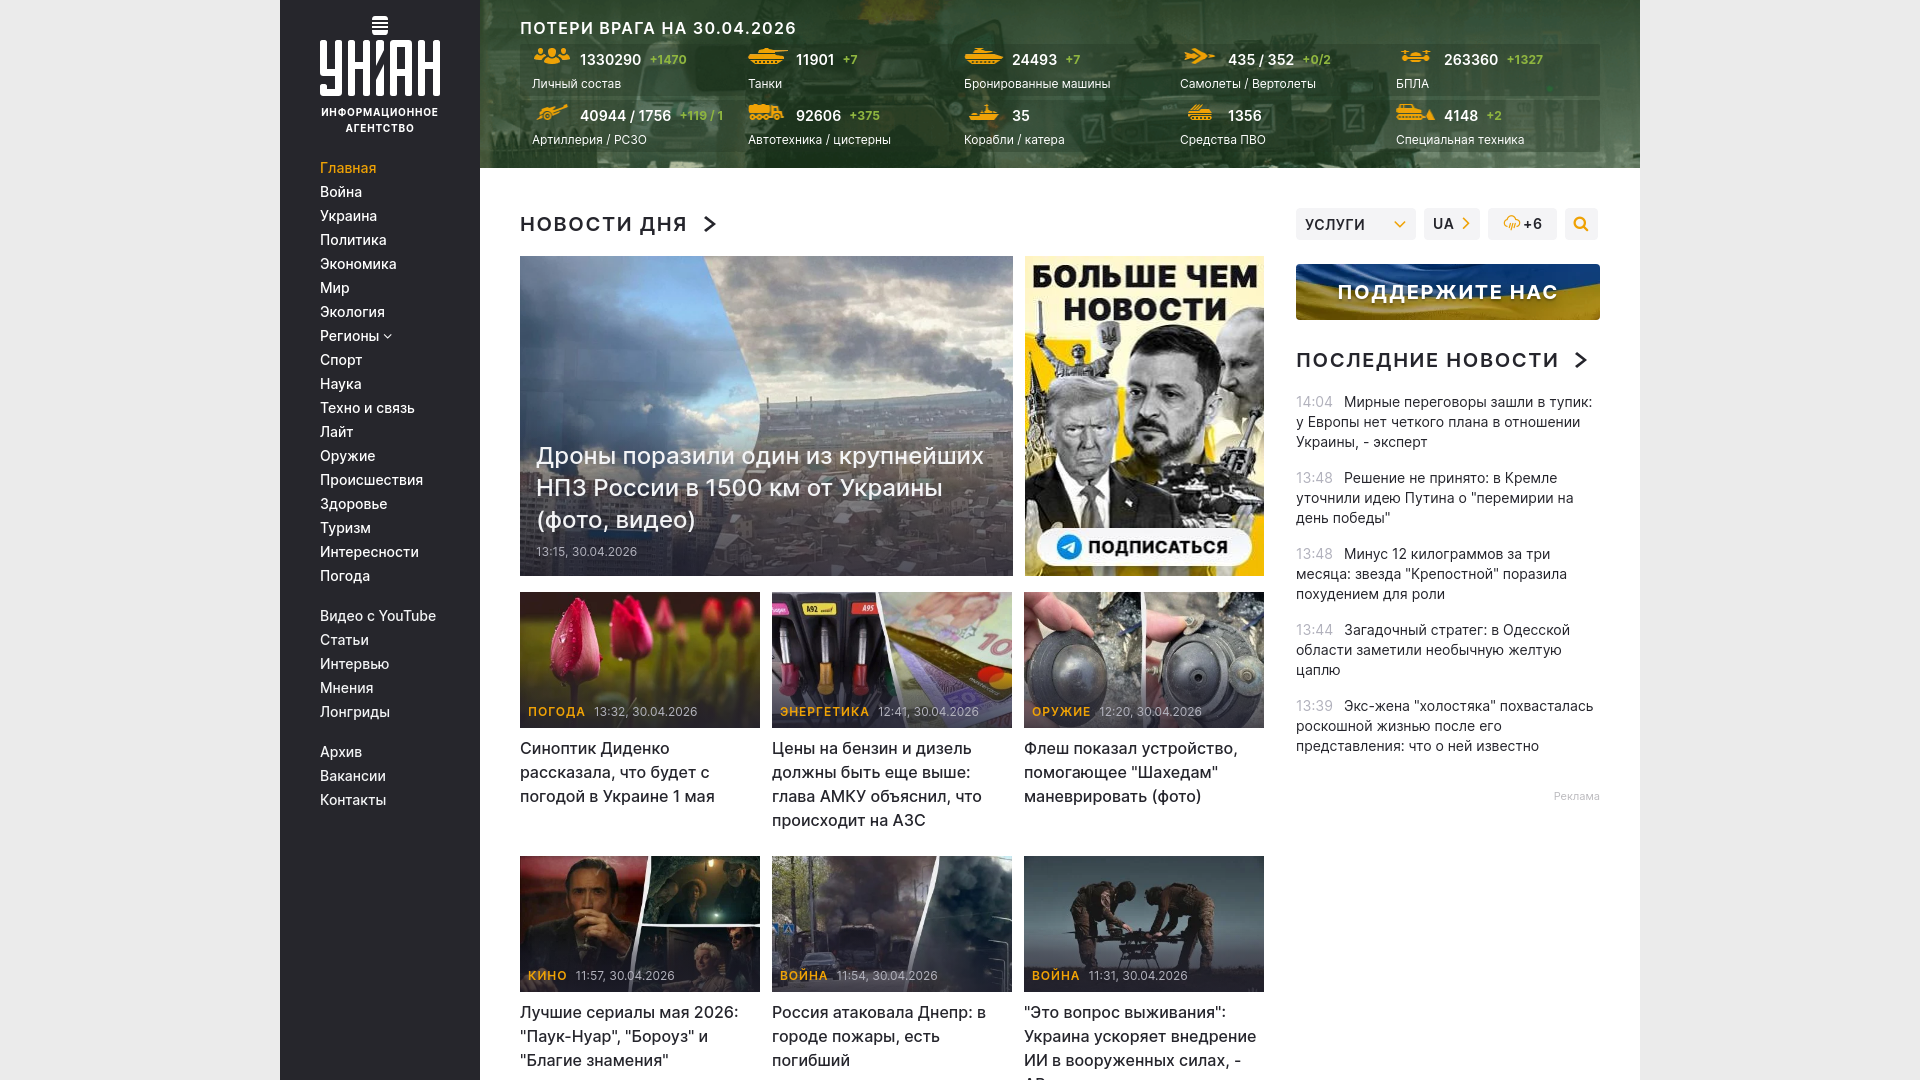This screenshot has width=1920, height=1080.
Task: Click the fuel nozzles thumbnail
Action: (892, 660)
